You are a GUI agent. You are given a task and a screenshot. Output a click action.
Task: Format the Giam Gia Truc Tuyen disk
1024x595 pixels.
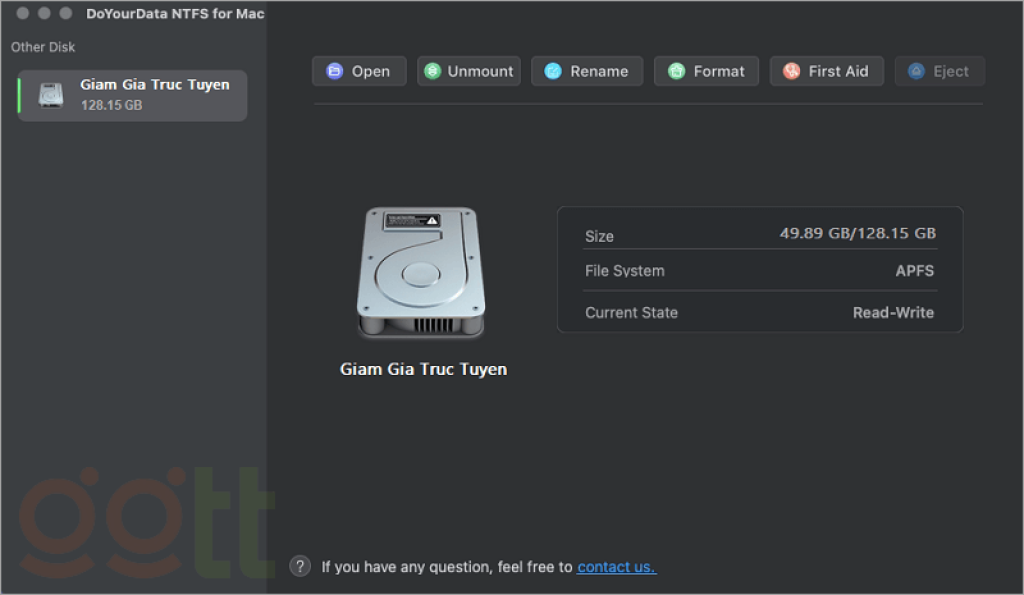pyautogui.click(x=706, y=71)
